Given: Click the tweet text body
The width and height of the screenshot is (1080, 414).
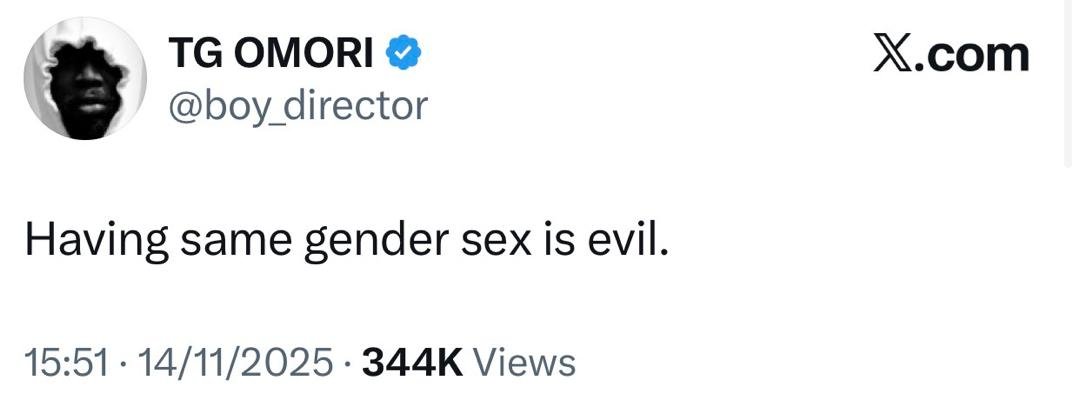Looking at the screenshot, I should [344, 243].
